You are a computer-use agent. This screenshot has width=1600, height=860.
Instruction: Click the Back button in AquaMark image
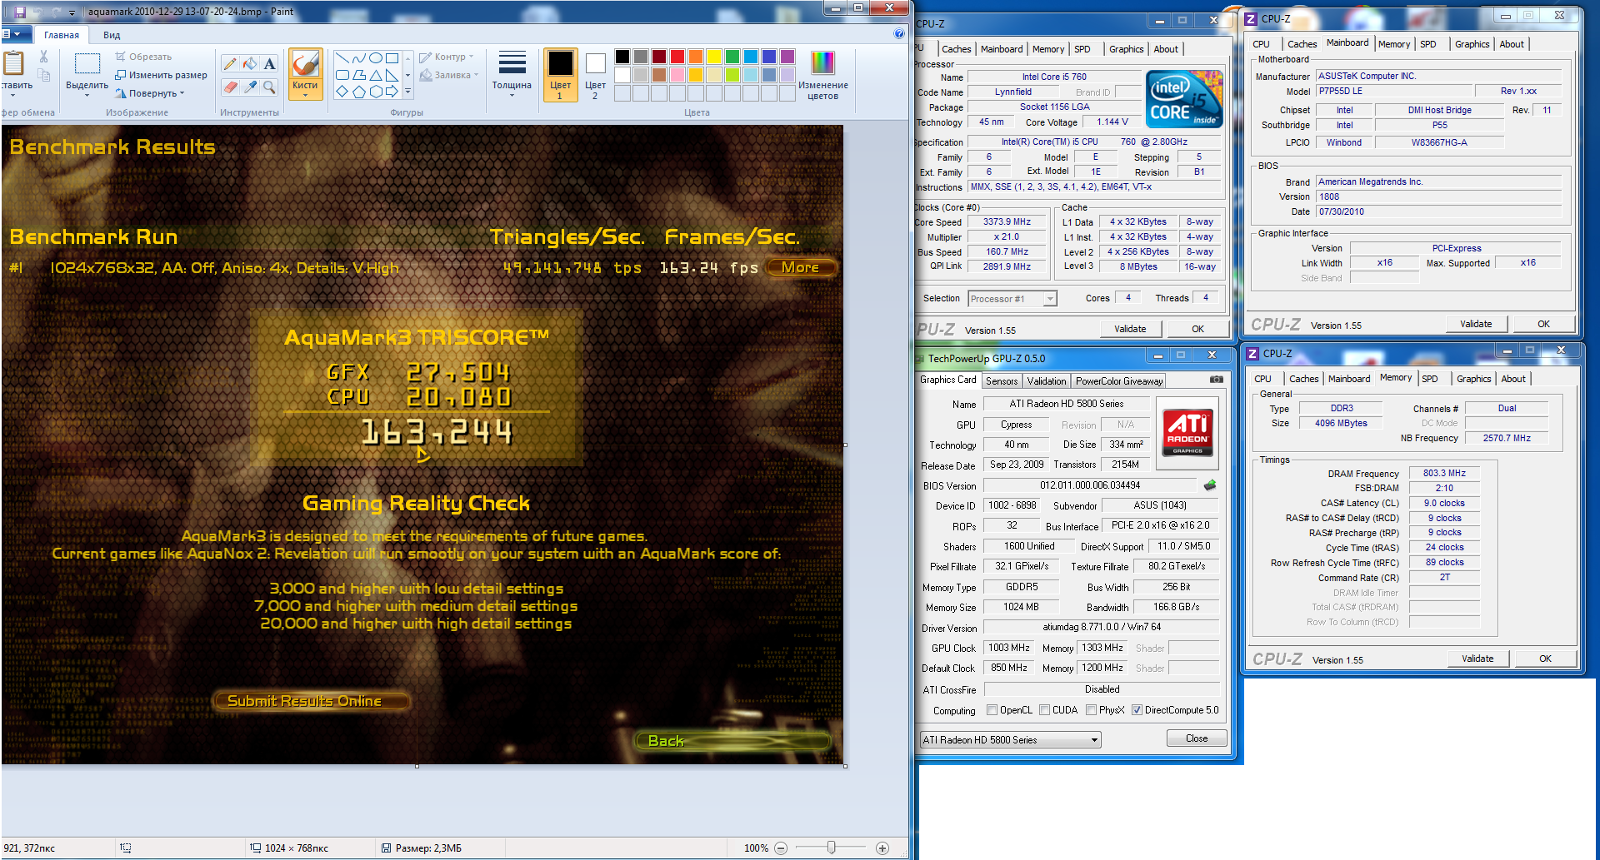[733, 741]
